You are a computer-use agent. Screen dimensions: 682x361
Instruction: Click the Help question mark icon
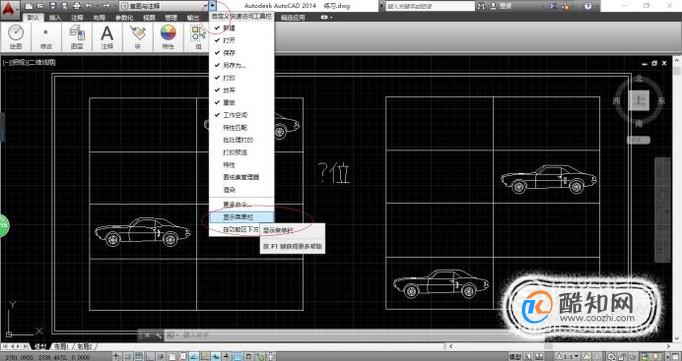click(x=588, y=6)
